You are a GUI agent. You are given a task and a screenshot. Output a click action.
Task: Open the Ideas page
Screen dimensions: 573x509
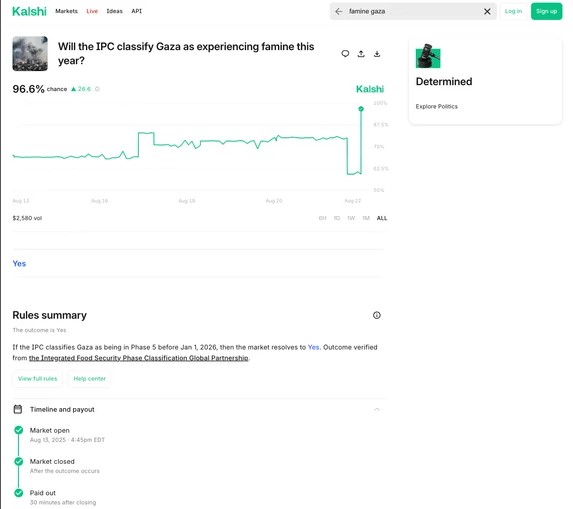coord(114,11)
